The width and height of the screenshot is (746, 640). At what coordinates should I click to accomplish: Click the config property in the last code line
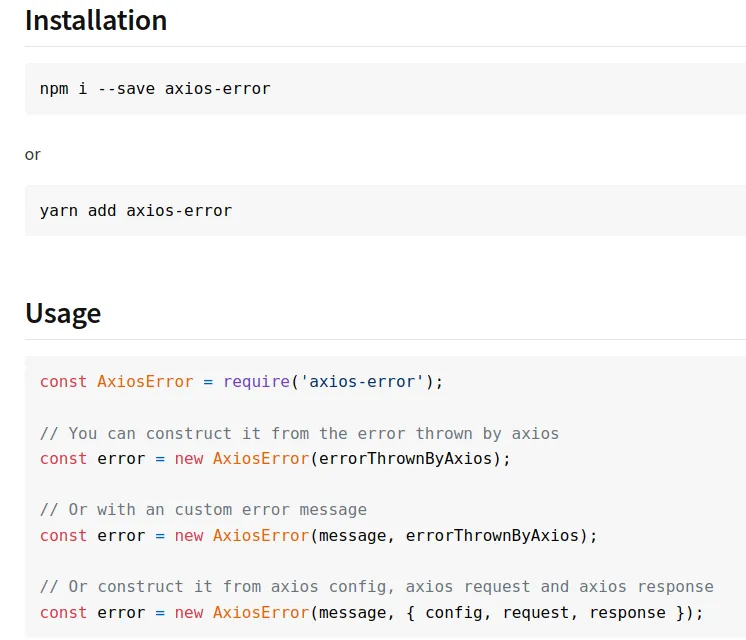coord(454,612)
